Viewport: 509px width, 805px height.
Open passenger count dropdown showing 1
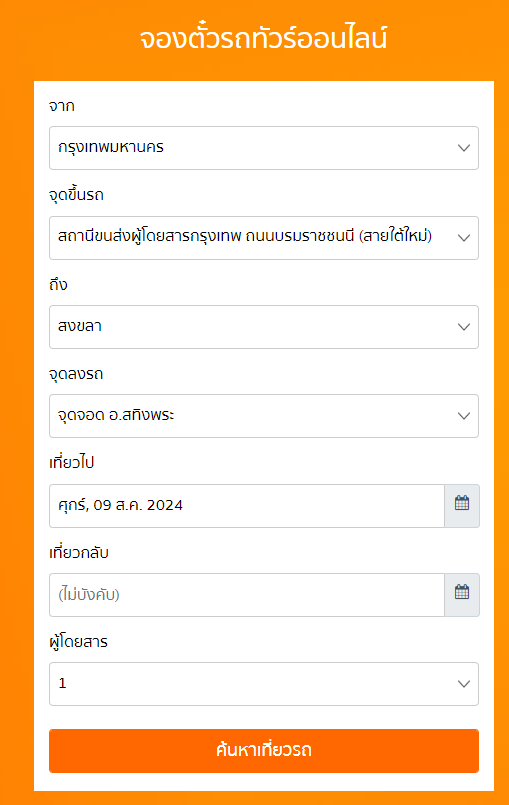click(x=263, y=684)
